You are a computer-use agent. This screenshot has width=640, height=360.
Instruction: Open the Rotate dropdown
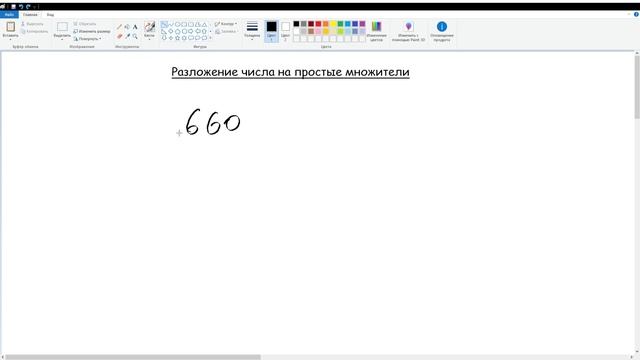[87, 39]
